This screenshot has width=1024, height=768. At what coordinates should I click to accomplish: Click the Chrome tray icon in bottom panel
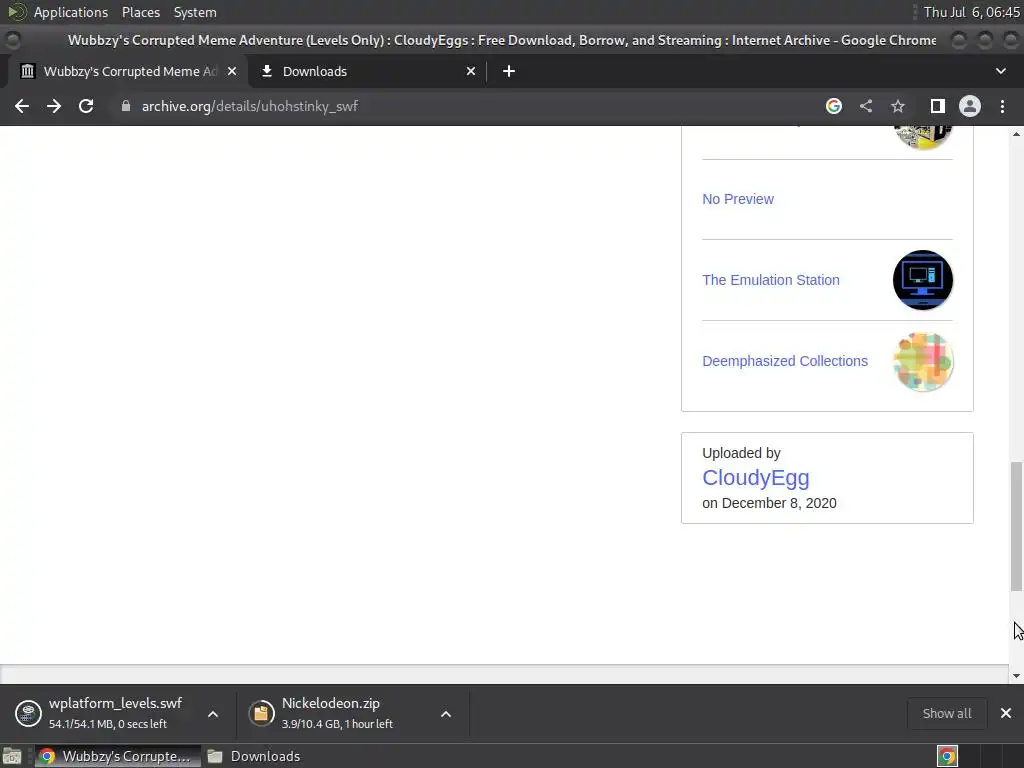(947, 756)
